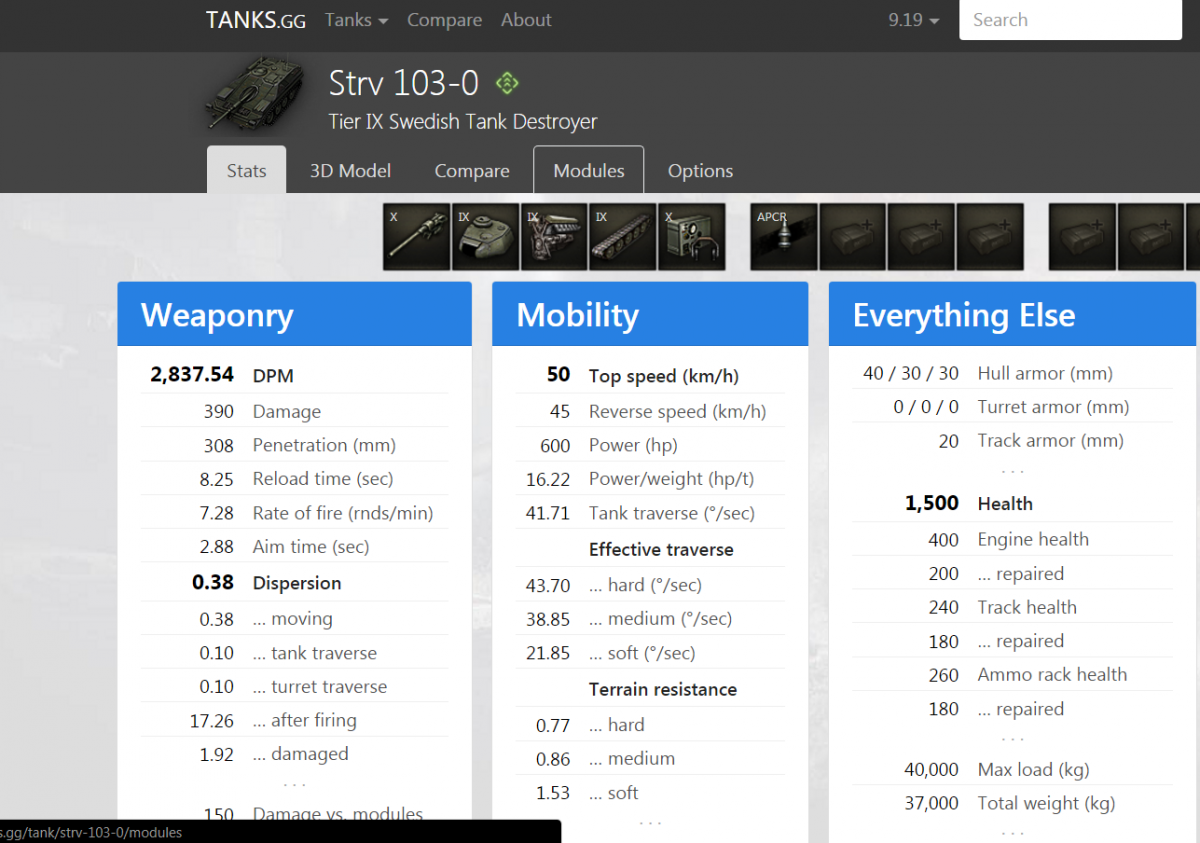Screen dimensions: 1200x843
Task: Click the Top speed (km/h) row
Action: [x=650, y=375]
